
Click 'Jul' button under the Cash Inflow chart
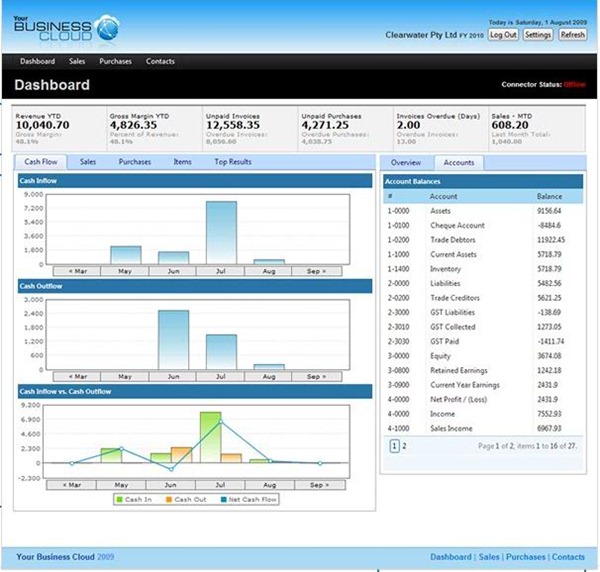click(220, 271)
